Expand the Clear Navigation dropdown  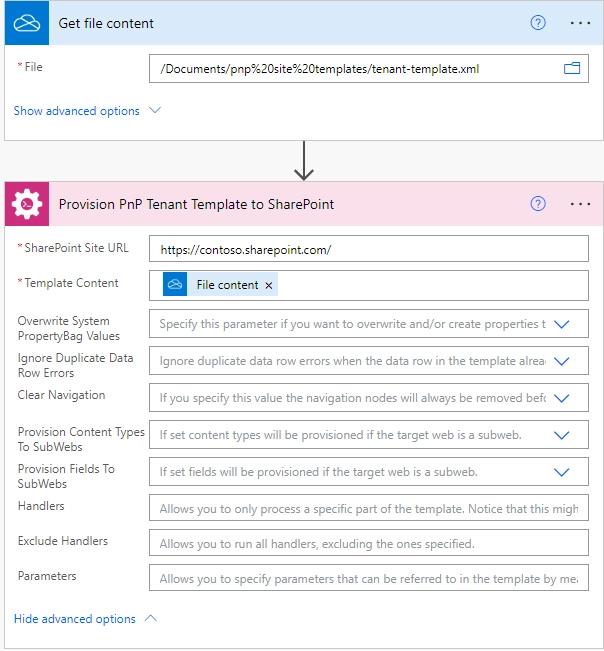562,398
